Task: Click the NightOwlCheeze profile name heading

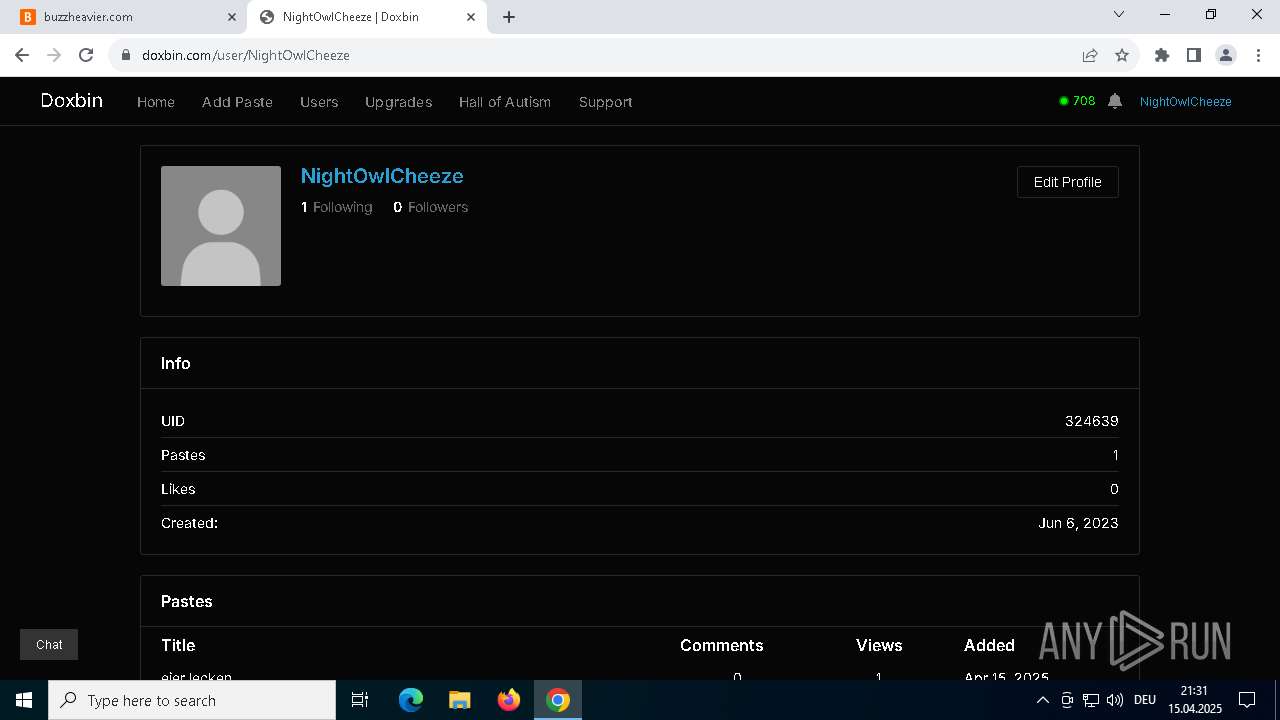Action: [x=382, y=176]
